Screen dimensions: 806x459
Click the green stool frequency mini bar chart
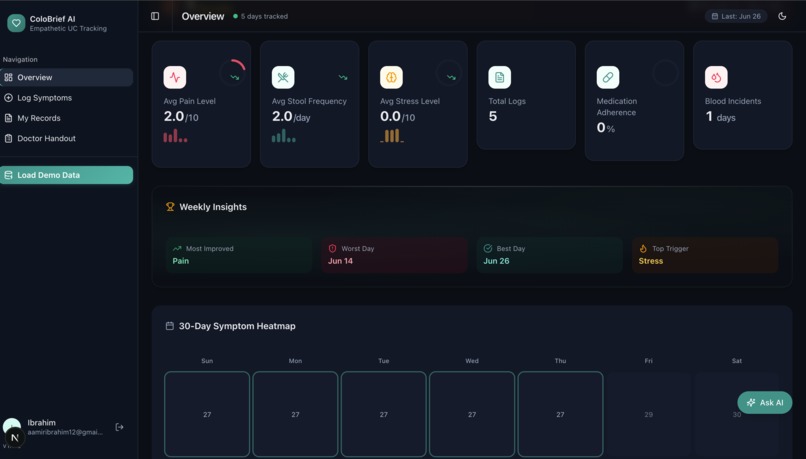[284, 136]
